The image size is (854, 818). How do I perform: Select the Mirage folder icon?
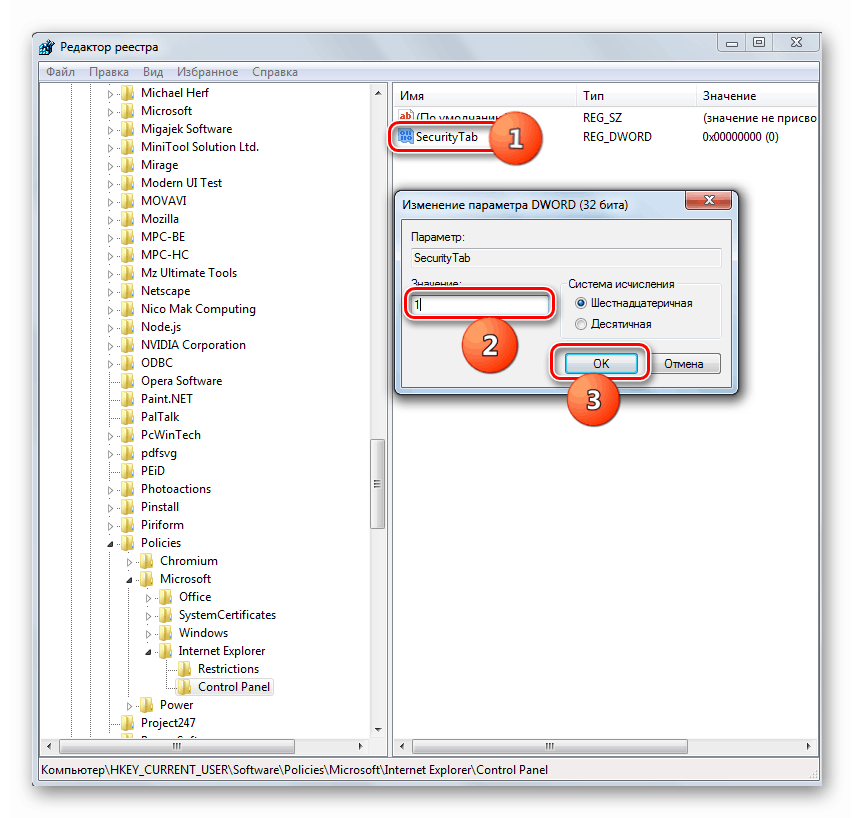pos(127,165)
